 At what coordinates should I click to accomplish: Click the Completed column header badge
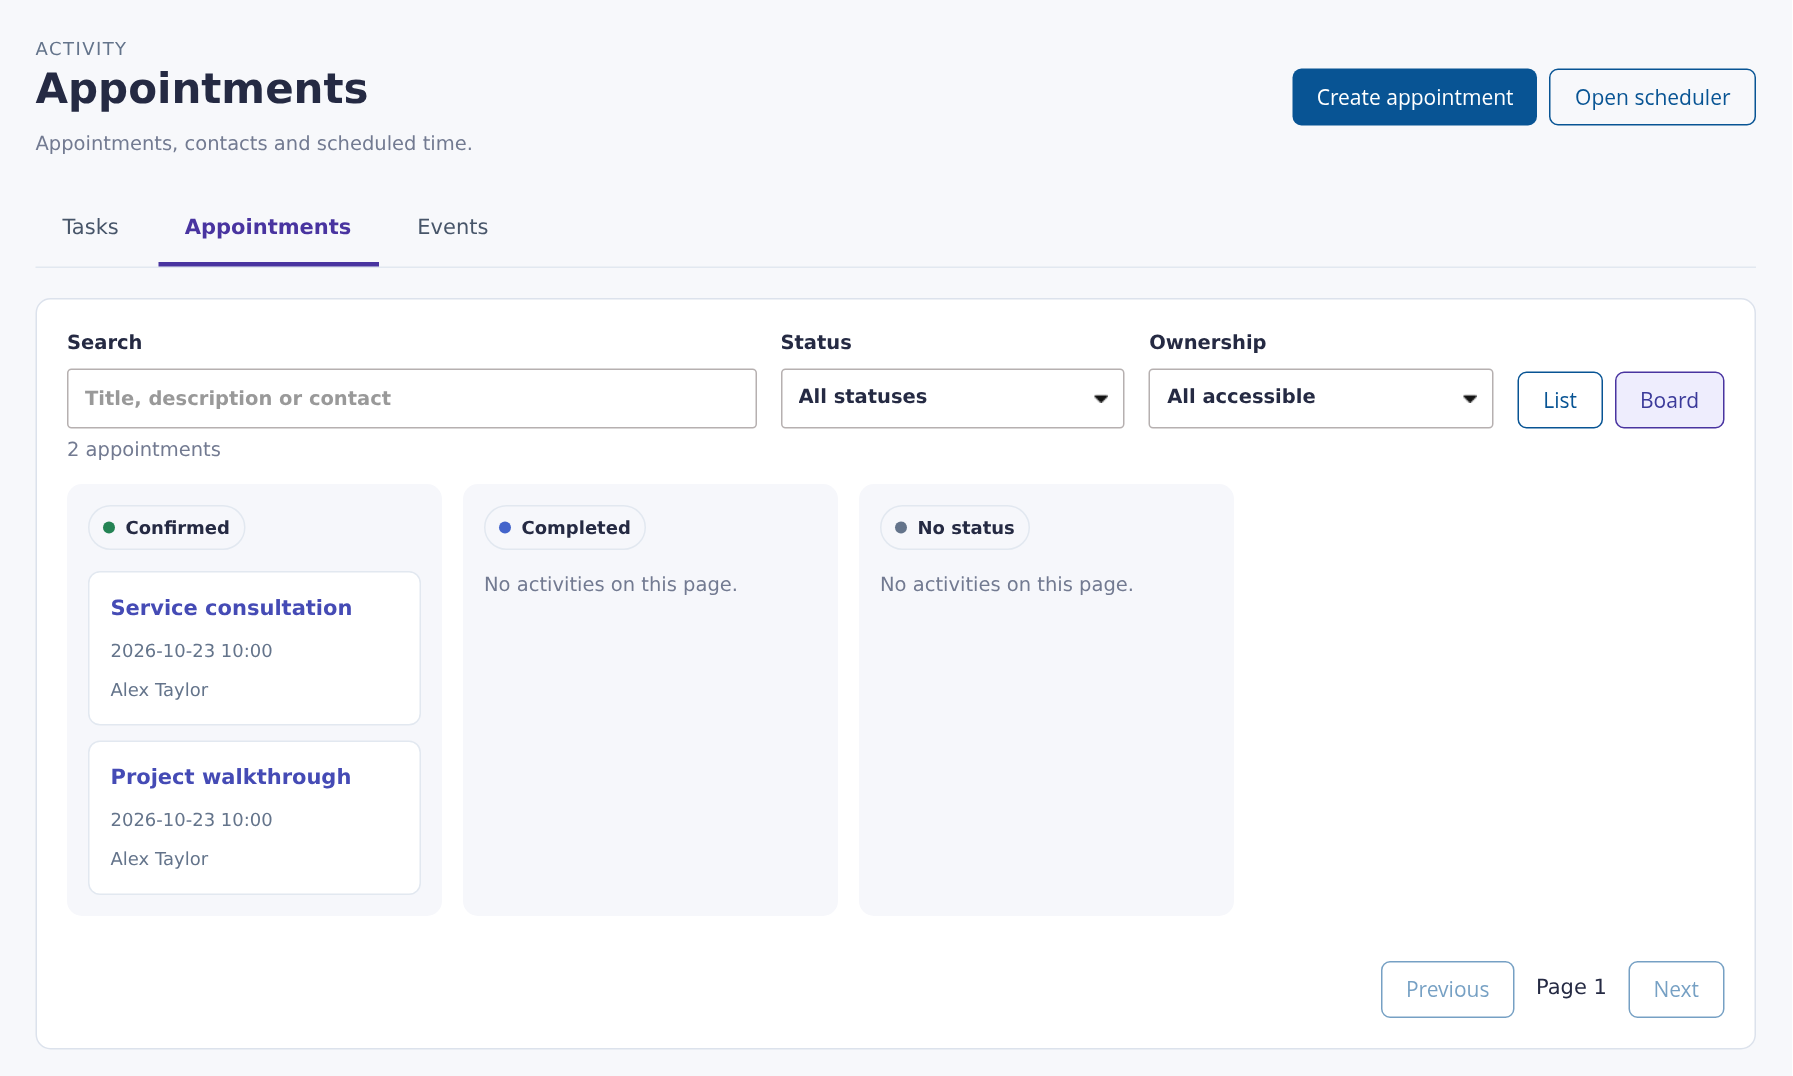(565, 528)
